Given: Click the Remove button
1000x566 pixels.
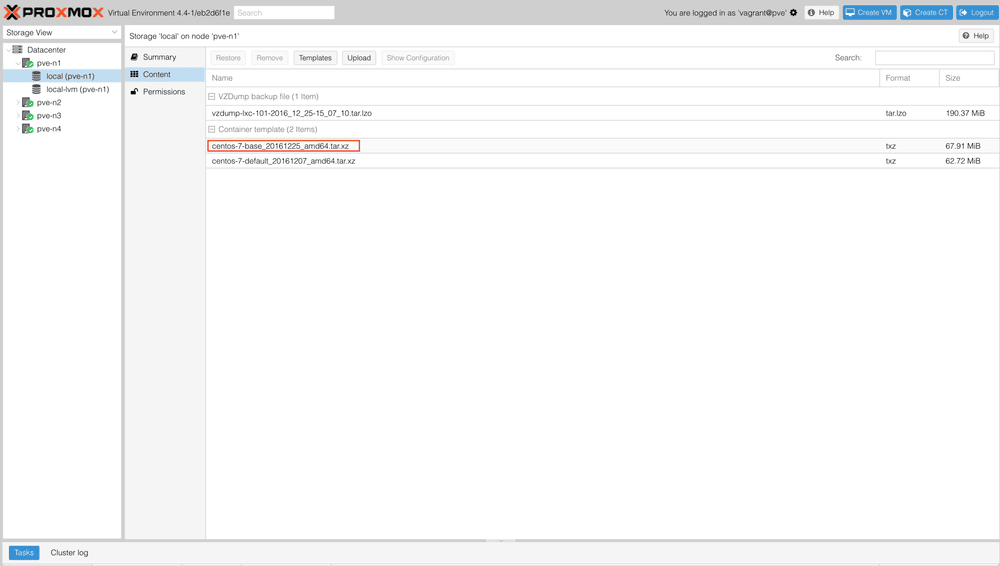Looking at the screenshot, I should pyautogui.click(x=270, y=58).
